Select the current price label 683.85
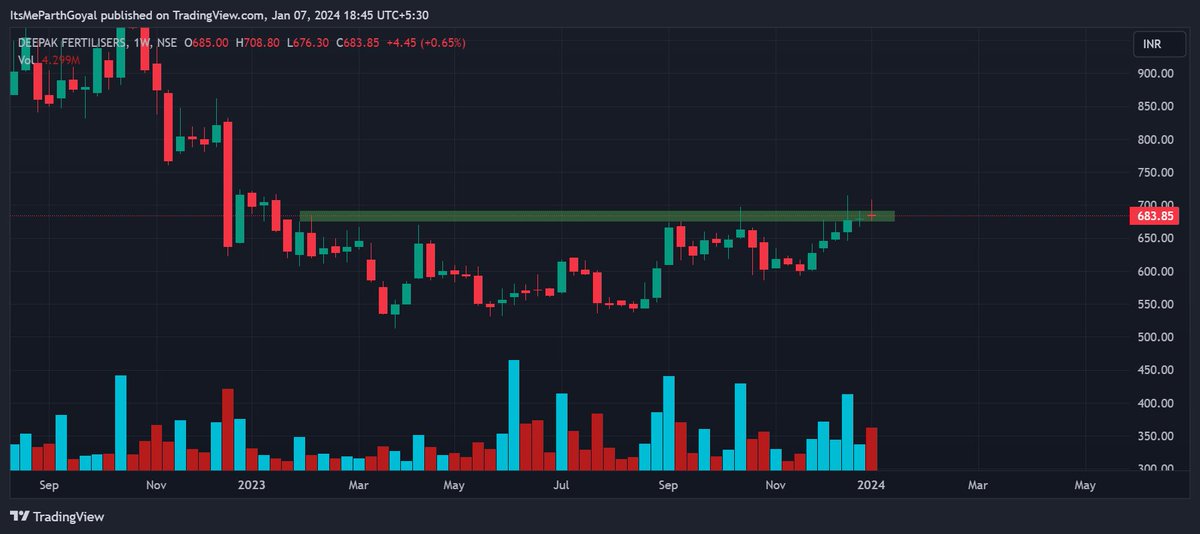 click(1155, 215)
